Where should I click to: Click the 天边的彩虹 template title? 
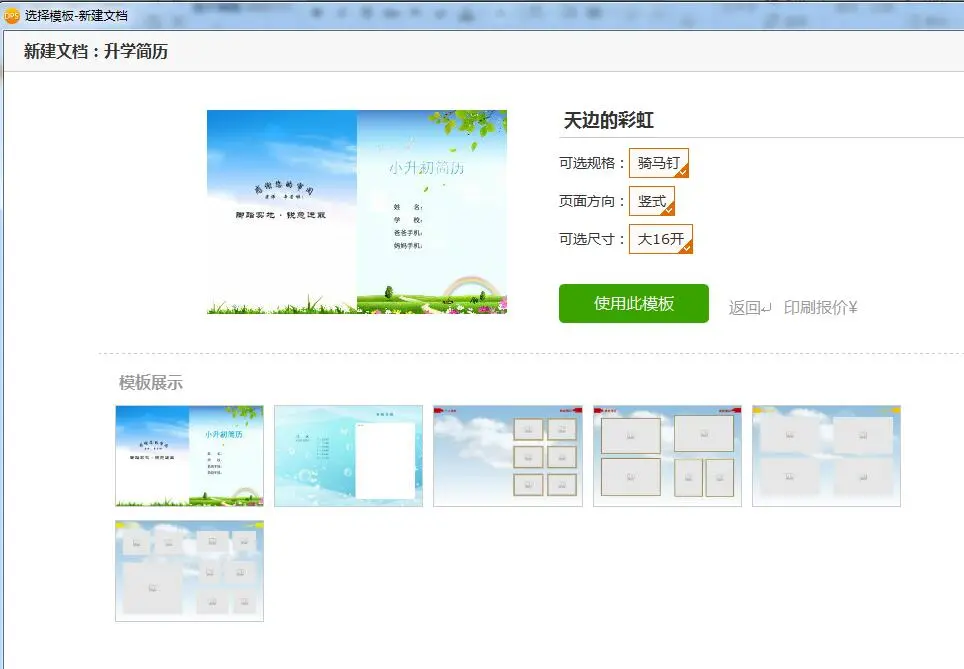608,121
